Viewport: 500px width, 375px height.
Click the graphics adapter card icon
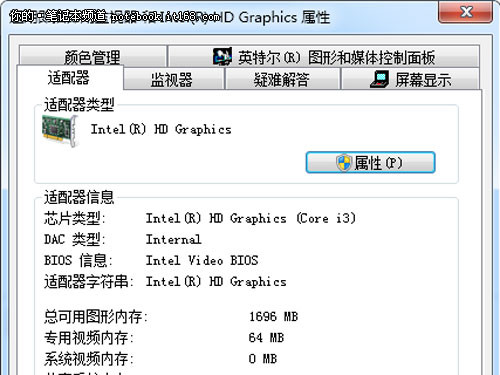coord(60,130)
